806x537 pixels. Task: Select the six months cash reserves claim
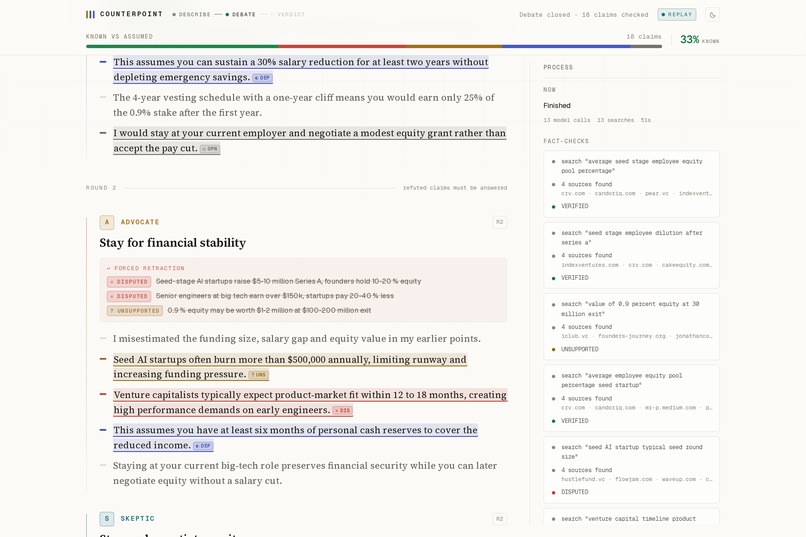(x=295, y=438)
